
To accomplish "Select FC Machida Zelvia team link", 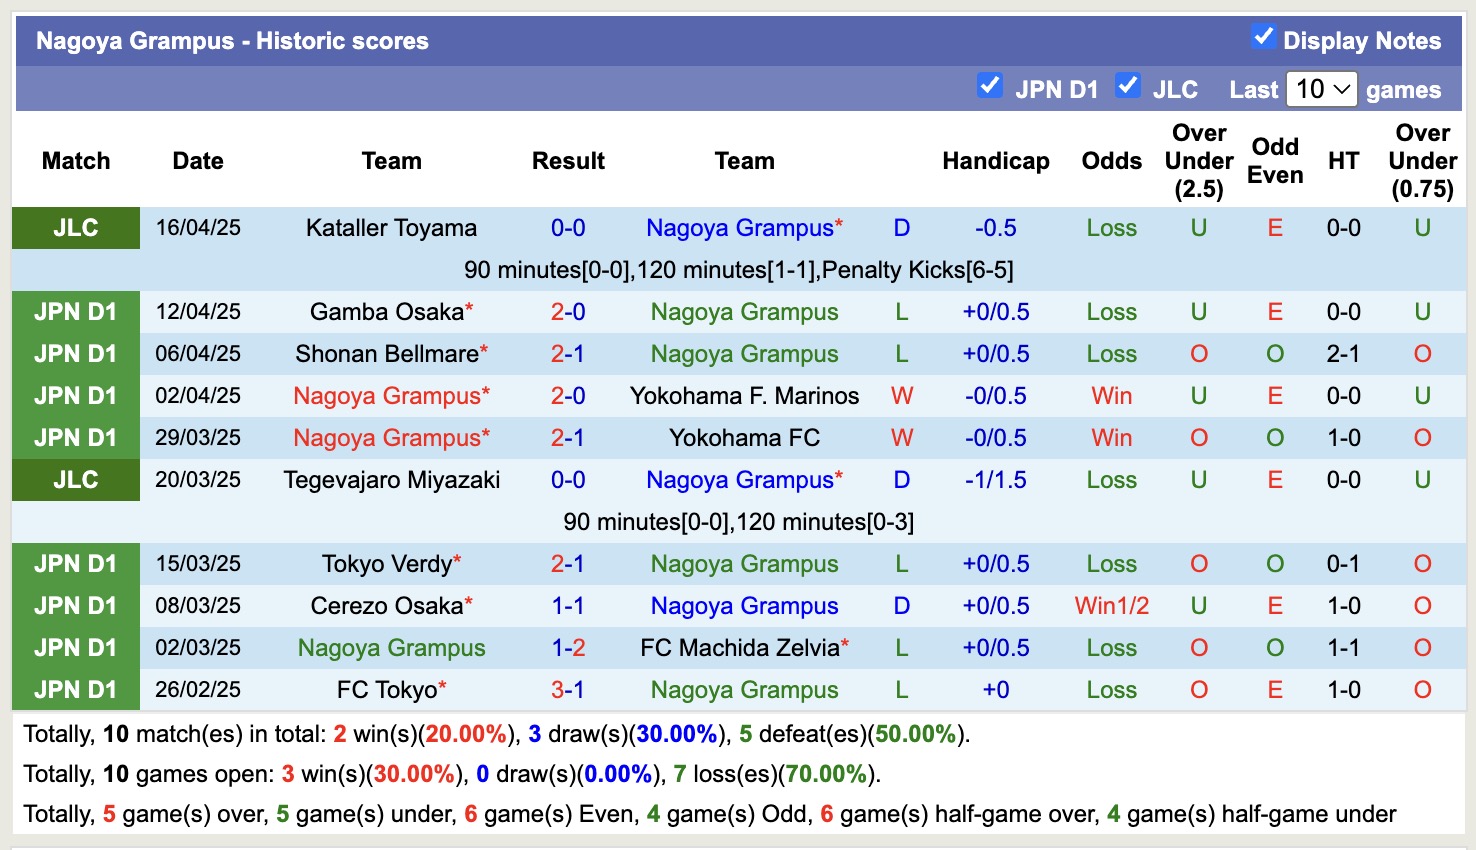I will 740,648.
